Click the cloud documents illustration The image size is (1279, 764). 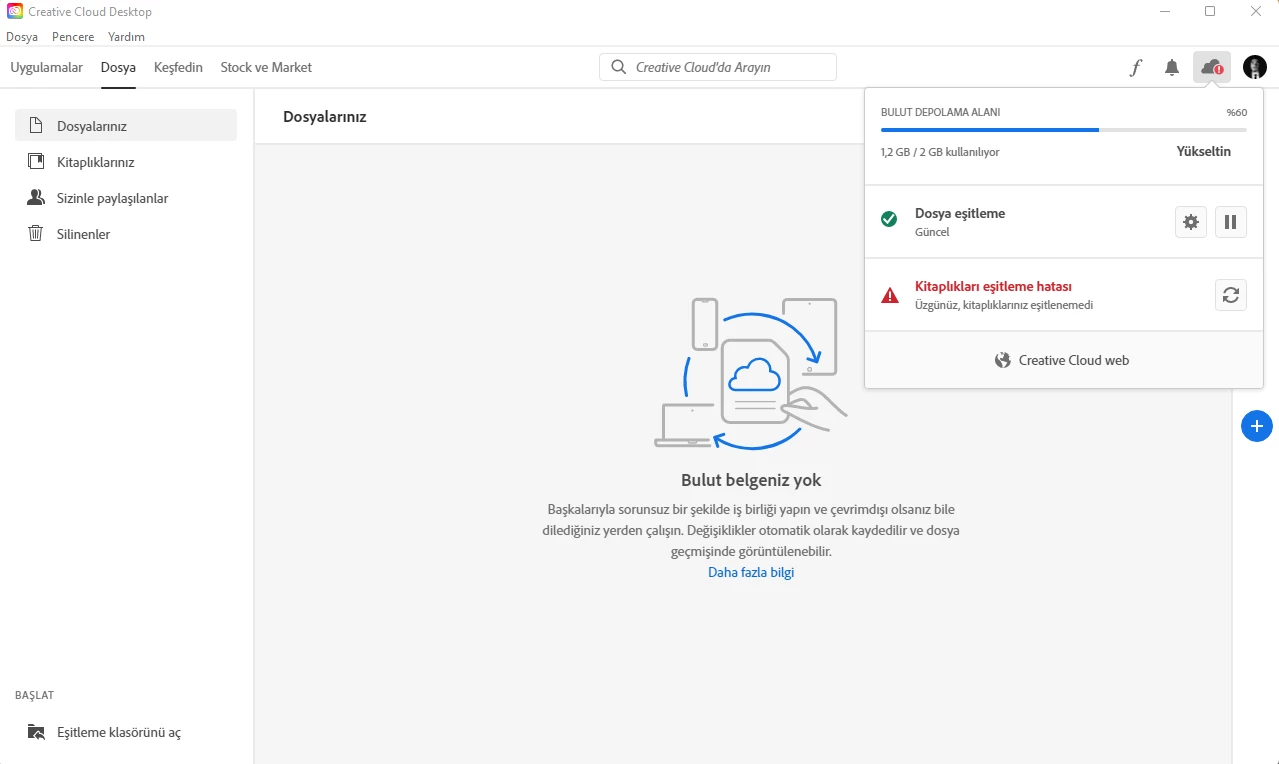click(751, 375)
